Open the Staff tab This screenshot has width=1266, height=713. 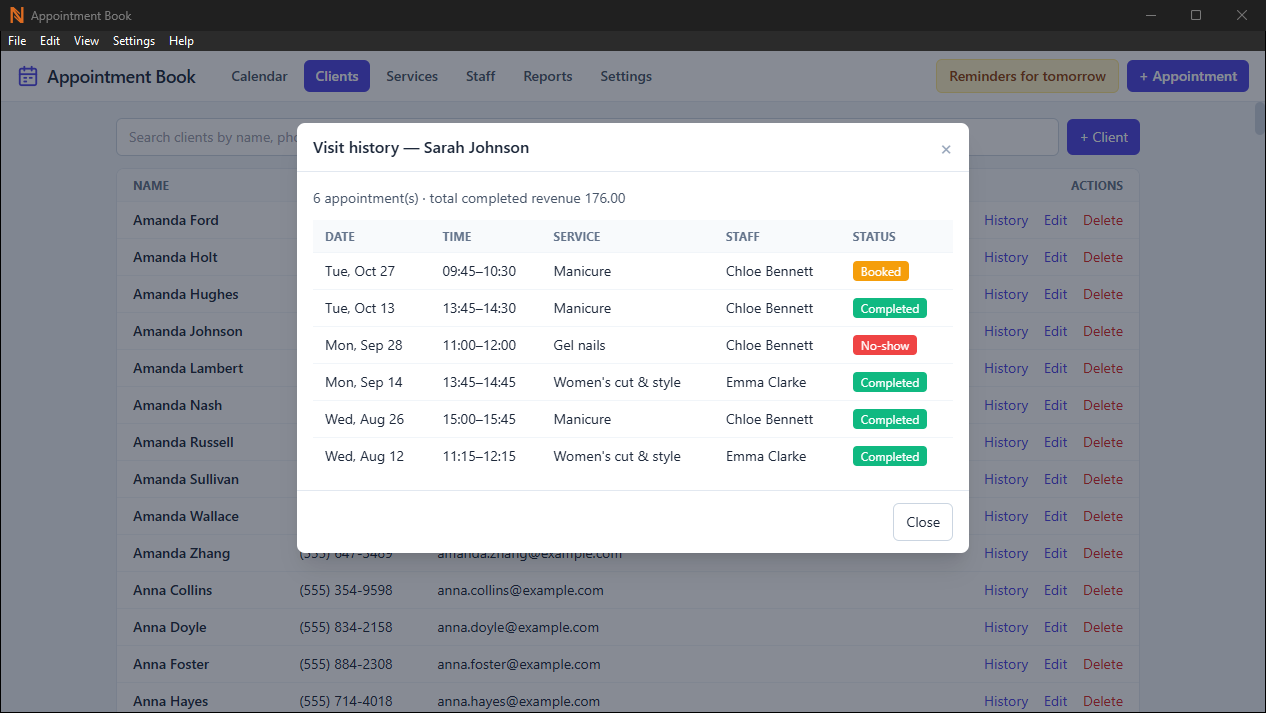[480, 76]
